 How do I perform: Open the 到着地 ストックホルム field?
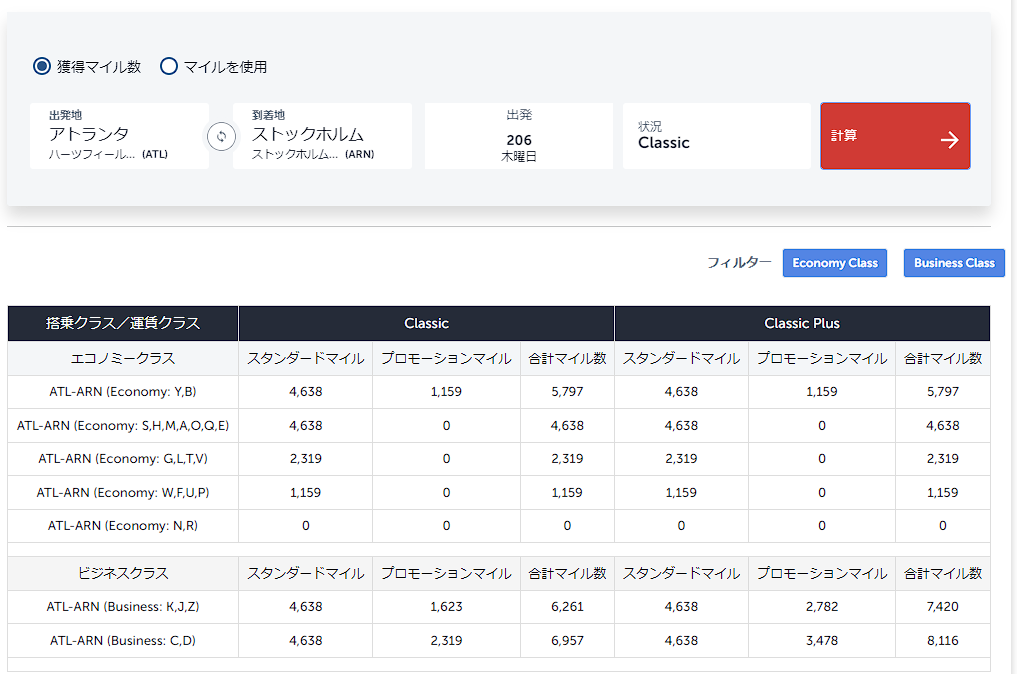point(322,136)
